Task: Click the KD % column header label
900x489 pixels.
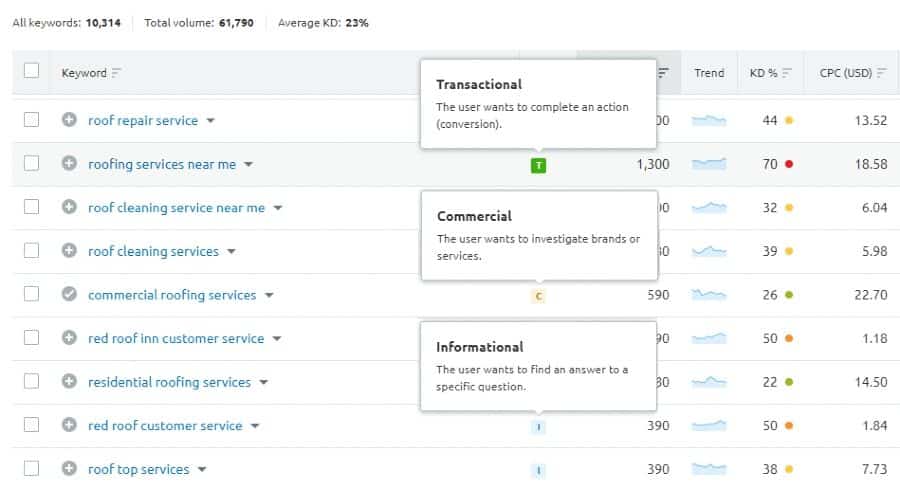Action: (x=763, y=73)
